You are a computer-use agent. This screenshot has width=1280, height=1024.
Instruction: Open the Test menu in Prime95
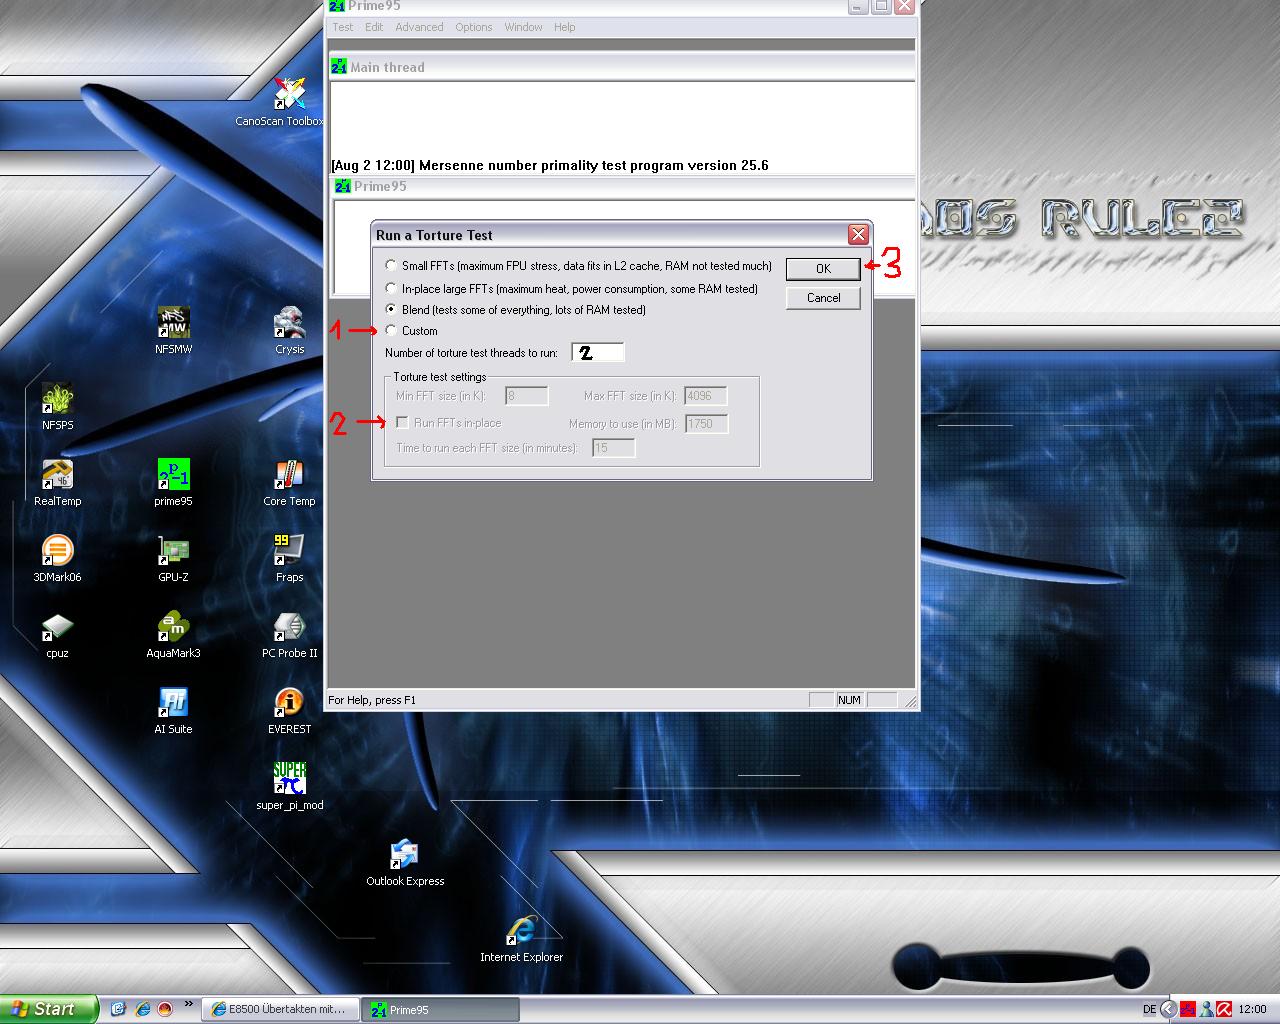point(343,27)
